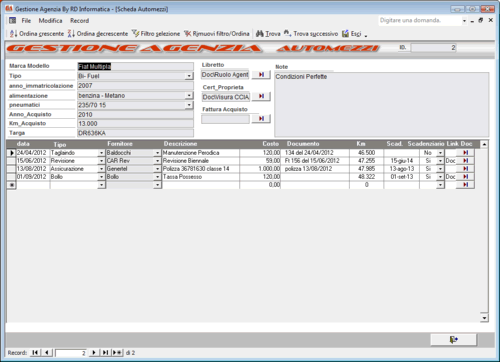Click the date cell 13/08/2012
This screenshot has height=362, width=500.
click(33, 169)
